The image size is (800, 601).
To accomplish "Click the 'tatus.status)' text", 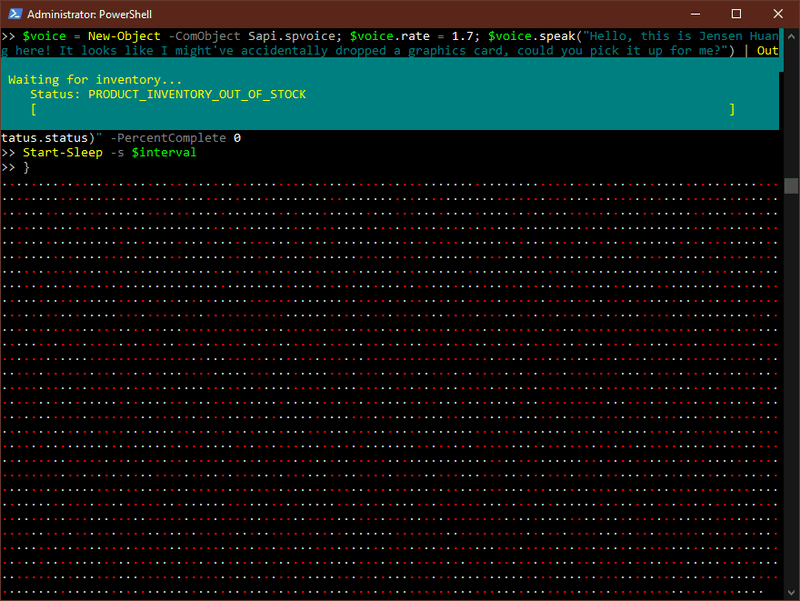I will tap(48, 138).
